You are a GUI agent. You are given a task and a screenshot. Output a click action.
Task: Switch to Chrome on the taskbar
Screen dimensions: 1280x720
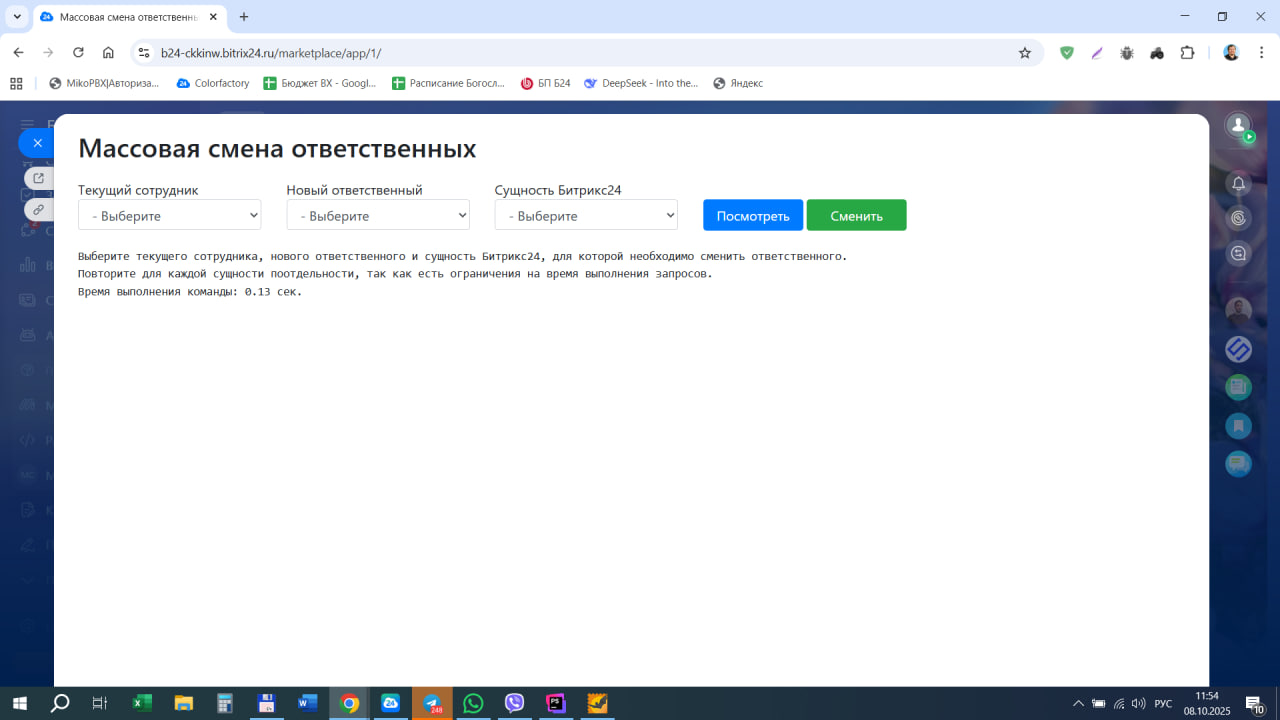pos(349,703)
